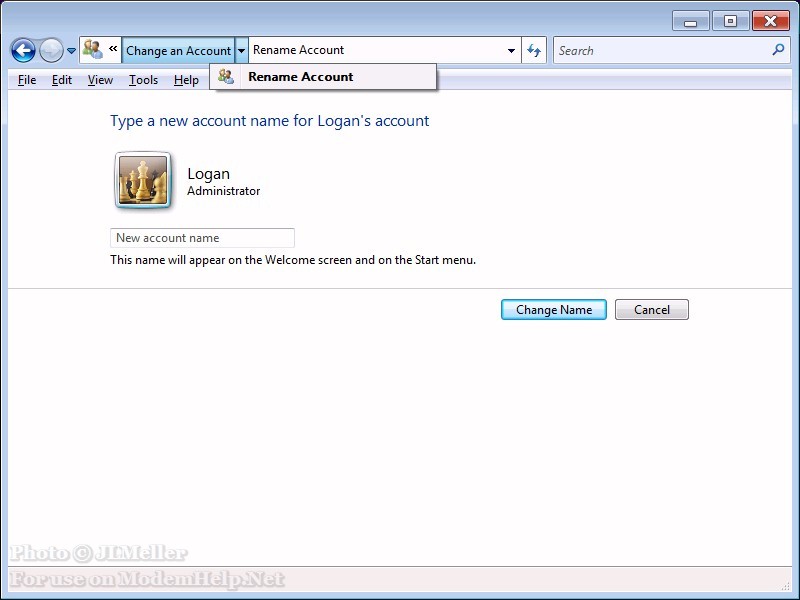
Task: Open the View menu
Action: (x=100, y=80)
